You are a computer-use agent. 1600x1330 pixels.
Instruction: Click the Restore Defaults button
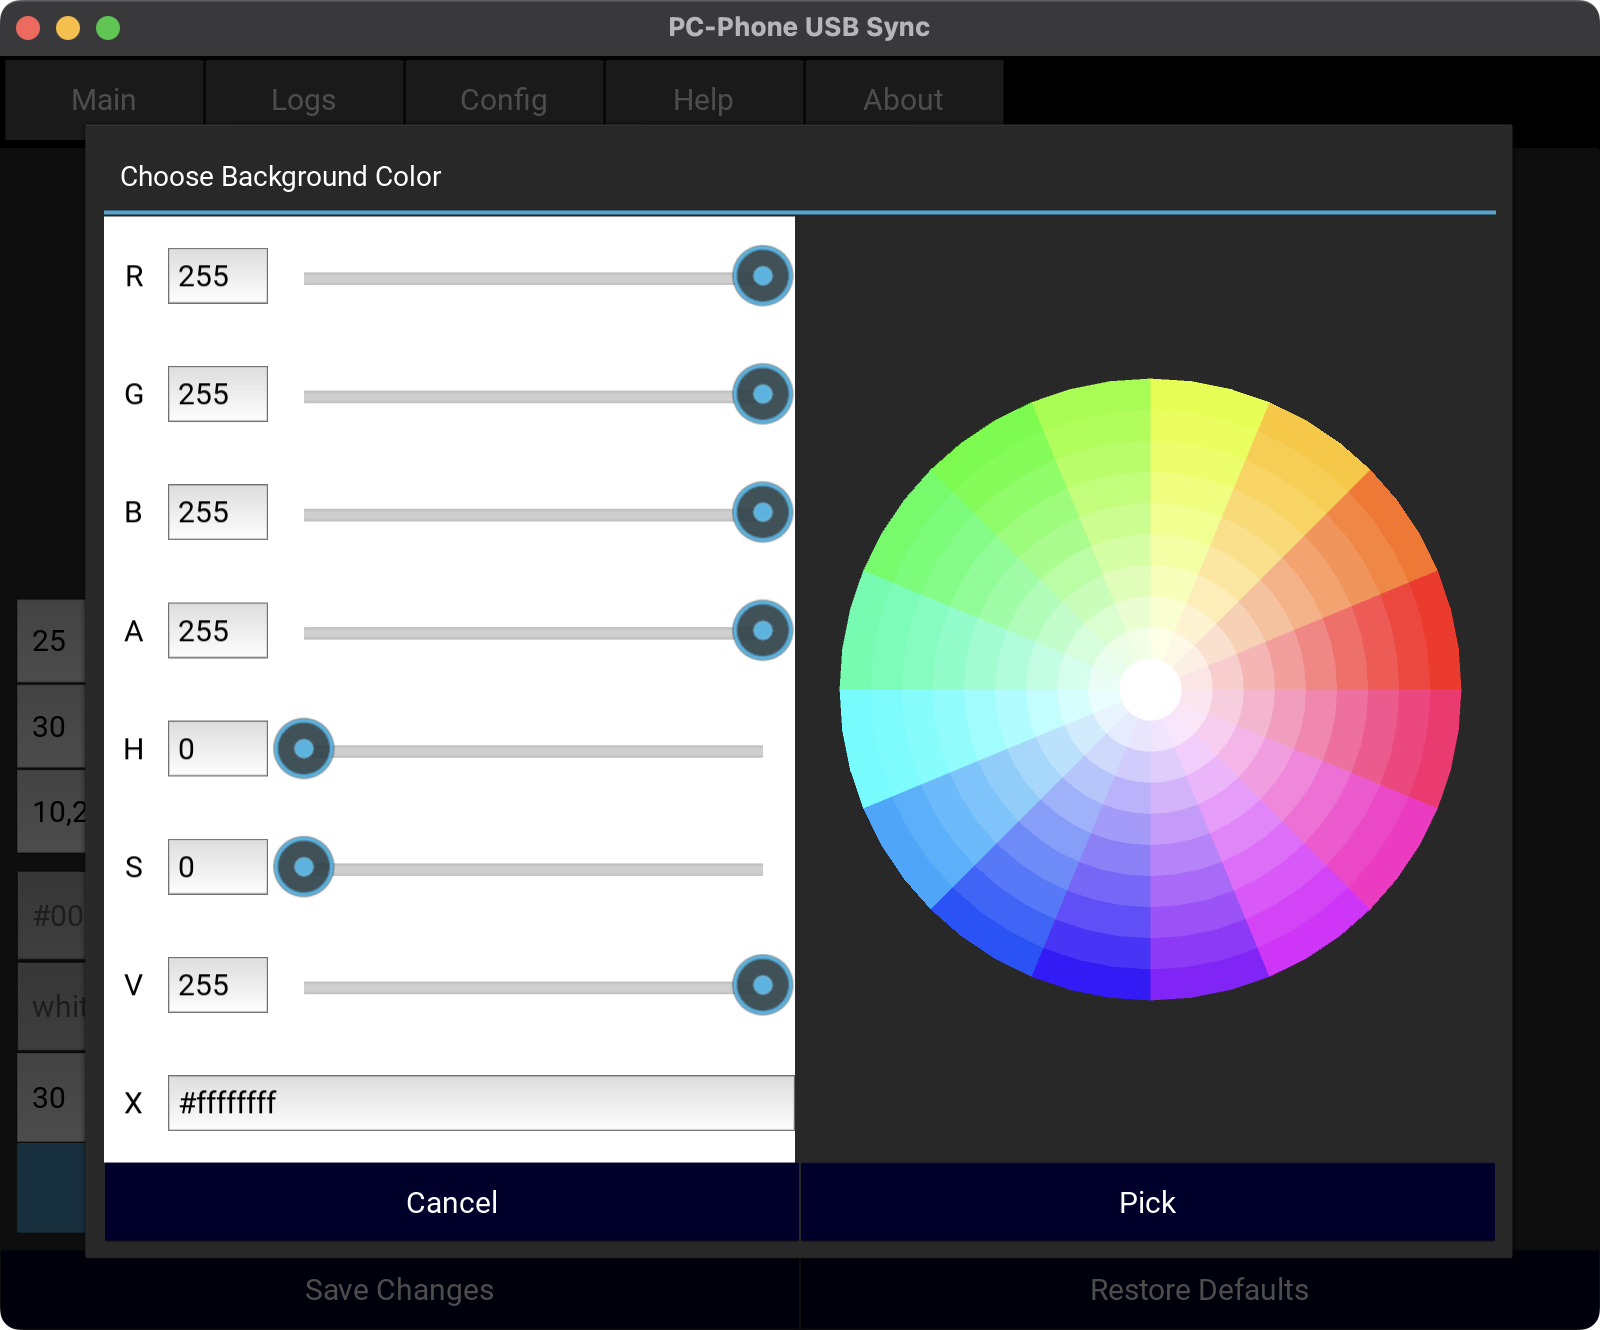coord(1199,1290)
